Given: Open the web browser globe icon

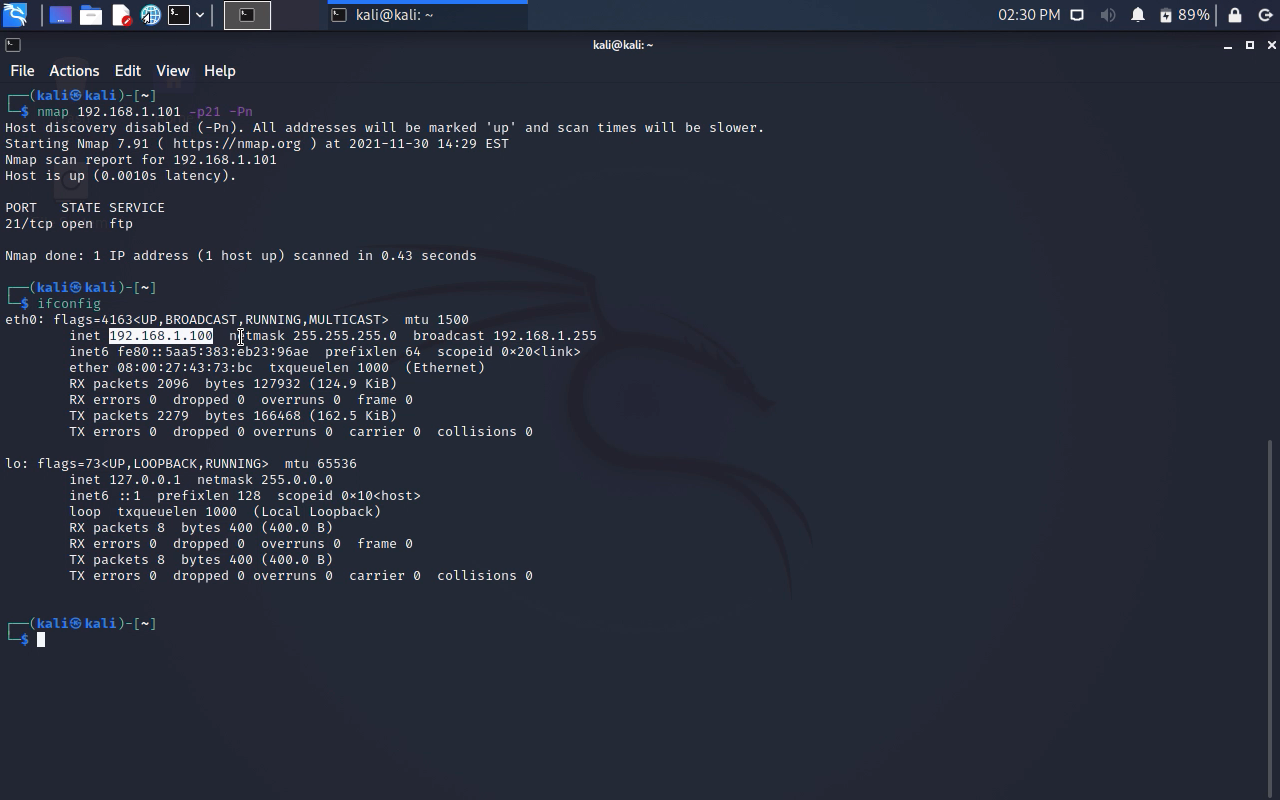Looking at the screenshot, I should pos(151,15).
